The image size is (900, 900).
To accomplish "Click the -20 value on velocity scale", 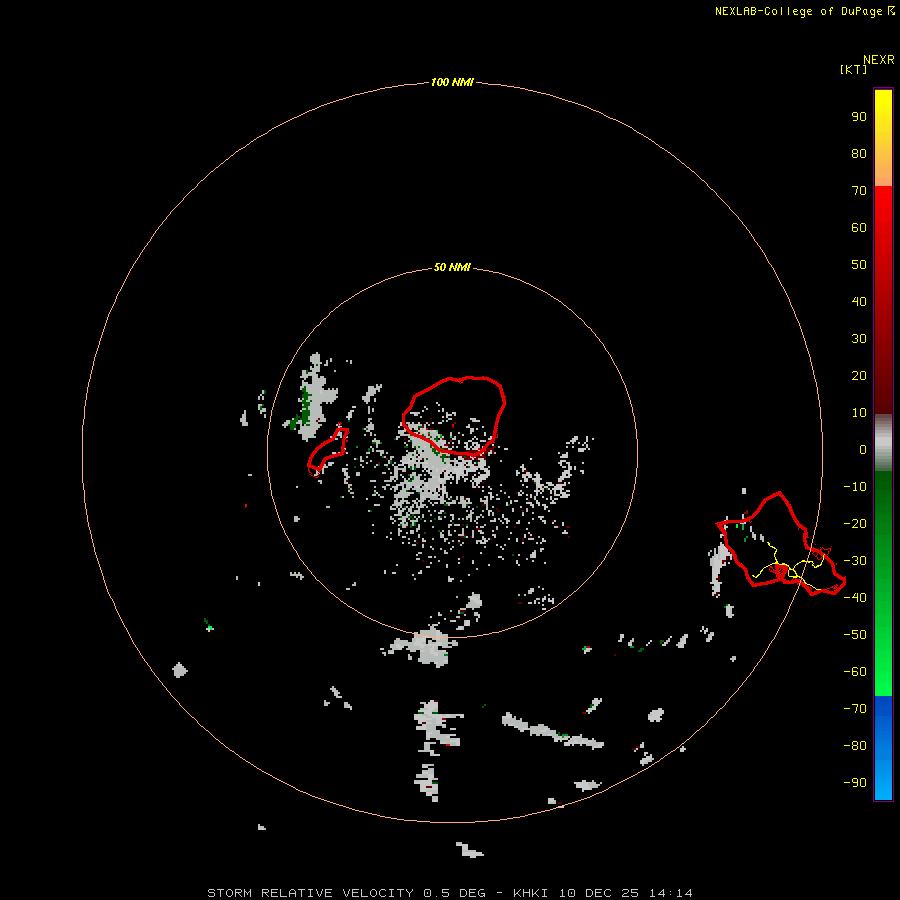I will [855, 523].
